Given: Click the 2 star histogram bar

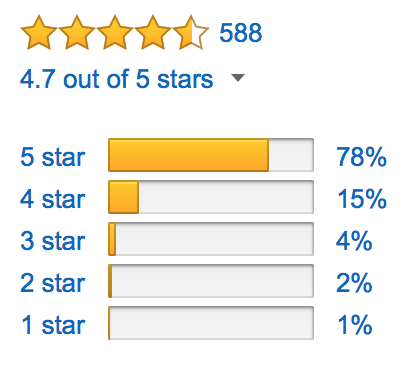Looking at the screenshot, I should [211, 281].
